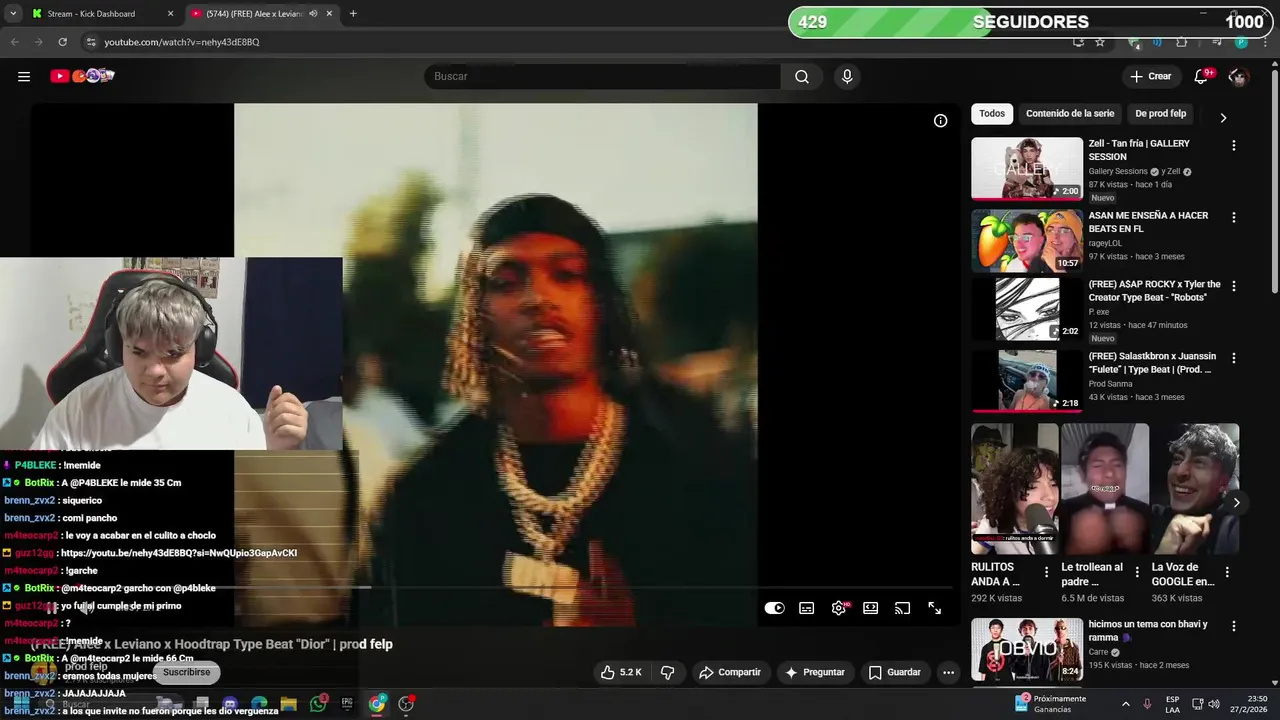Open Le trollean al padre short

pos(1105,489)
